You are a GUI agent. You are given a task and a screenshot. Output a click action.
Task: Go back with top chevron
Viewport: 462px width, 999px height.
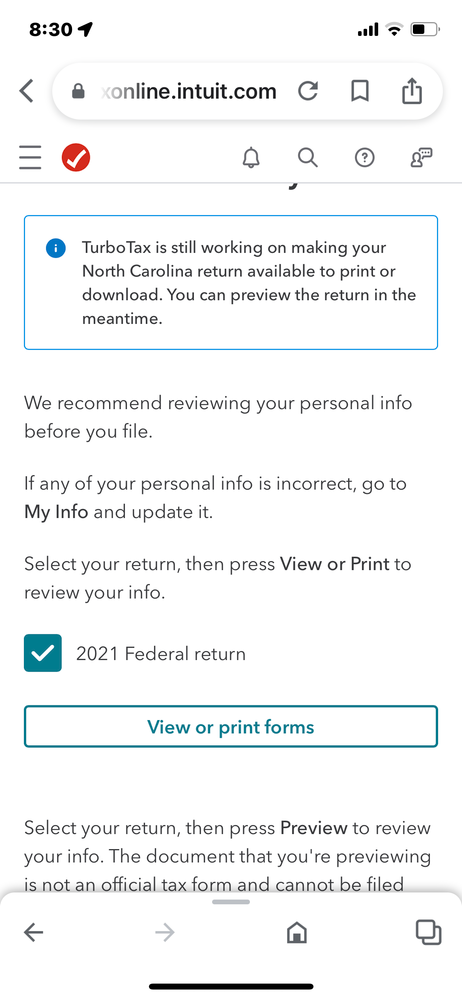(26, 91)
